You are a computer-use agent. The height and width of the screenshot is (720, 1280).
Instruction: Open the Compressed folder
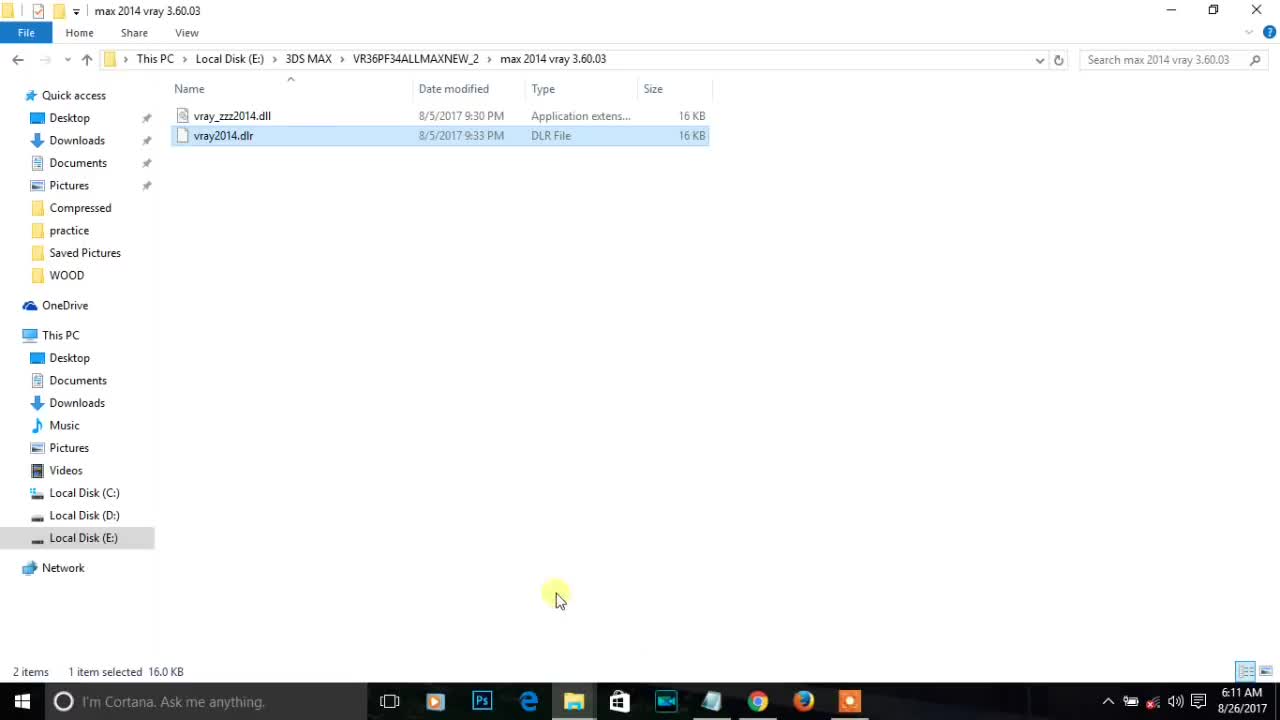(x=80, y=208)
